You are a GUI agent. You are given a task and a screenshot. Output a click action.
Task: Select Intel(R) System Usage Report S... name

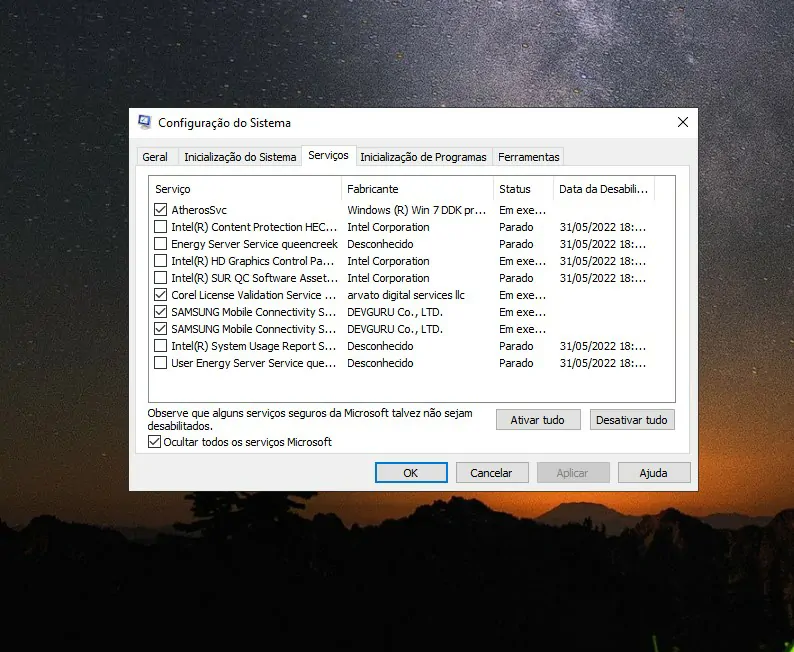(253, 346)
